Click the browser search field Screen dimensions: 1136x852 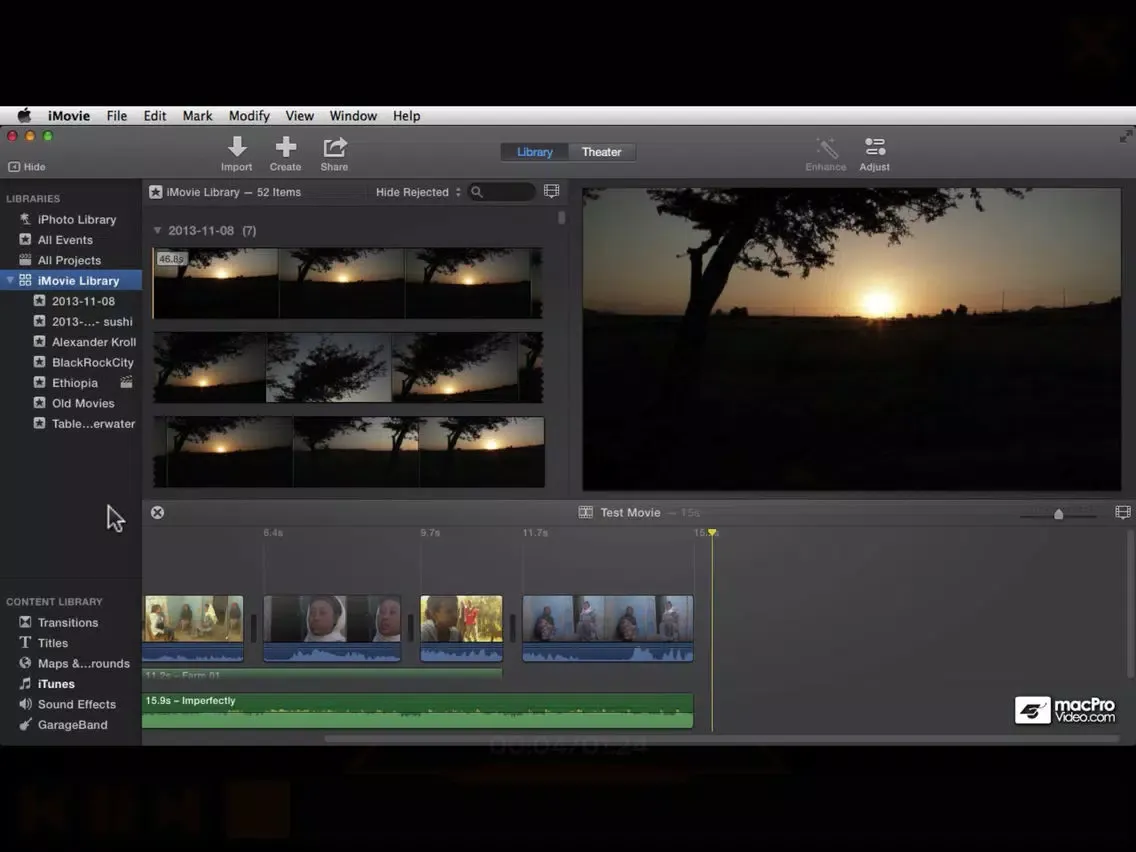click(x=502, y=192)
